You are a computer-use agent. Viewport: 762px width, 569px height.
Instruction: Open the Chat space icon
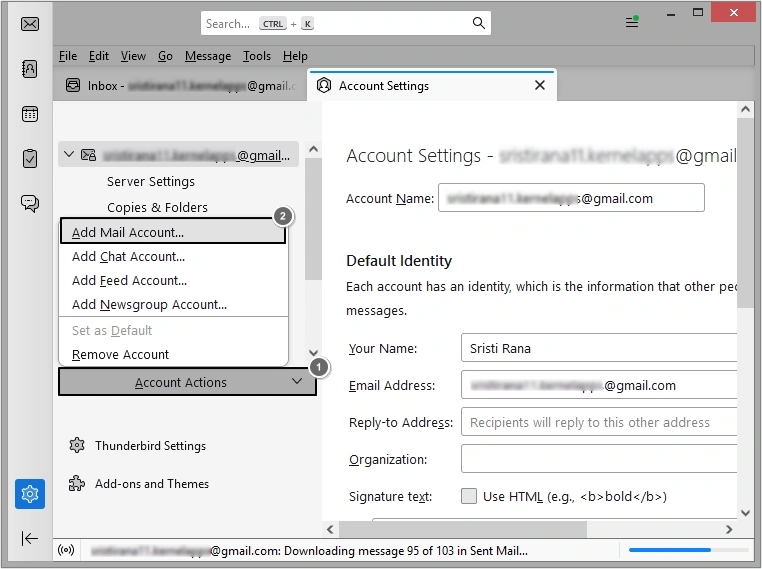point(30,203)
